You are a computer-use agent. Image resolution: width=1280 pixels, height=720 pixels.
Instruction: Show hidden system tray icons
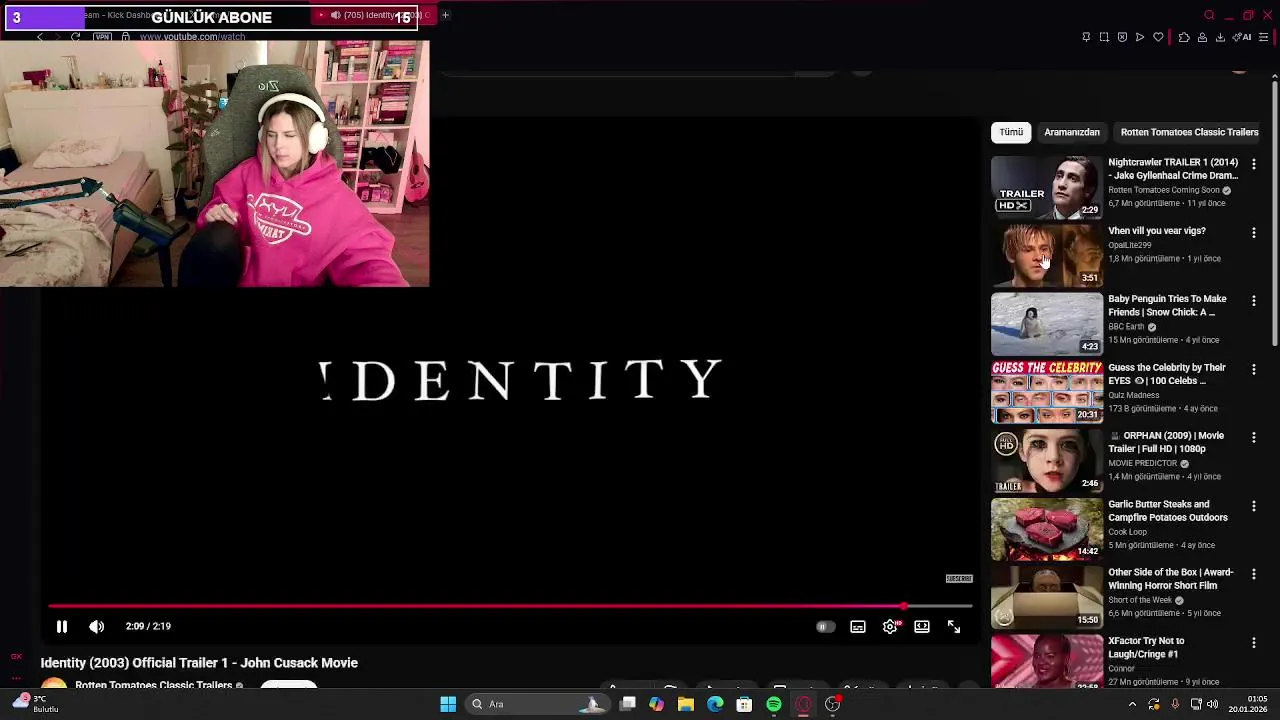pyautogui.click(x=1132, y=704)
